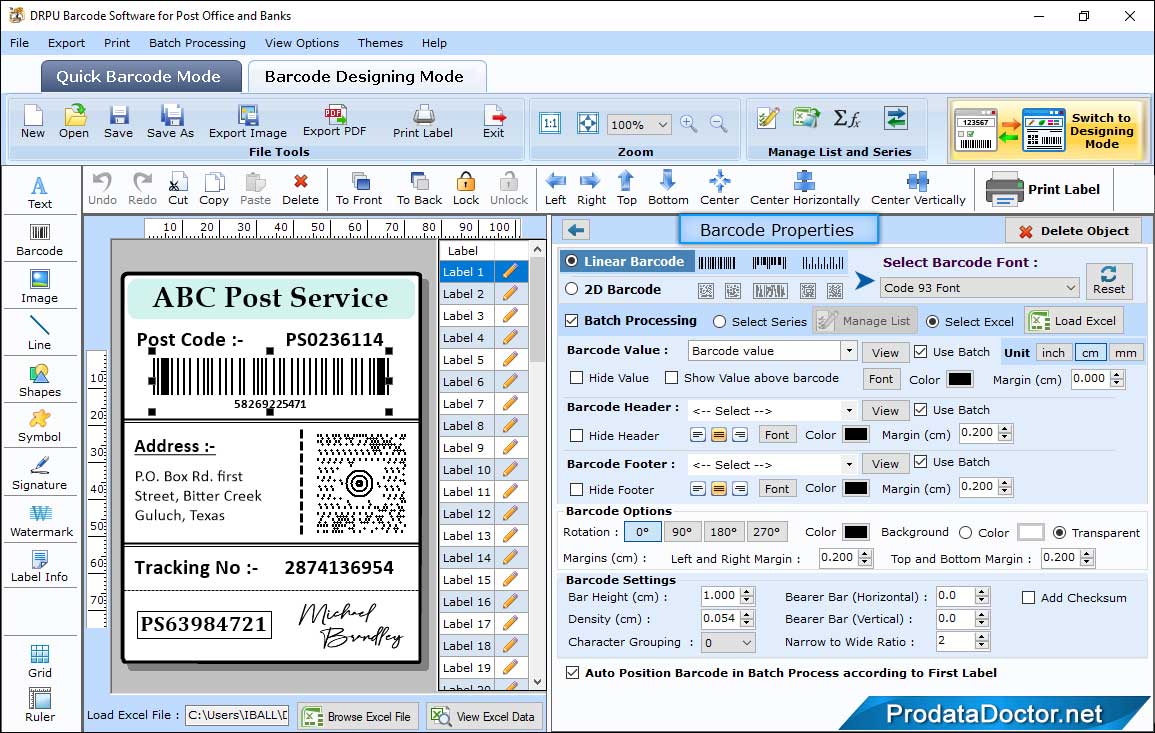Image resolution: width=1155 pixels, height=733 pixels.
Task: Open the Themes menu
Action: click(x=380, y=43)
